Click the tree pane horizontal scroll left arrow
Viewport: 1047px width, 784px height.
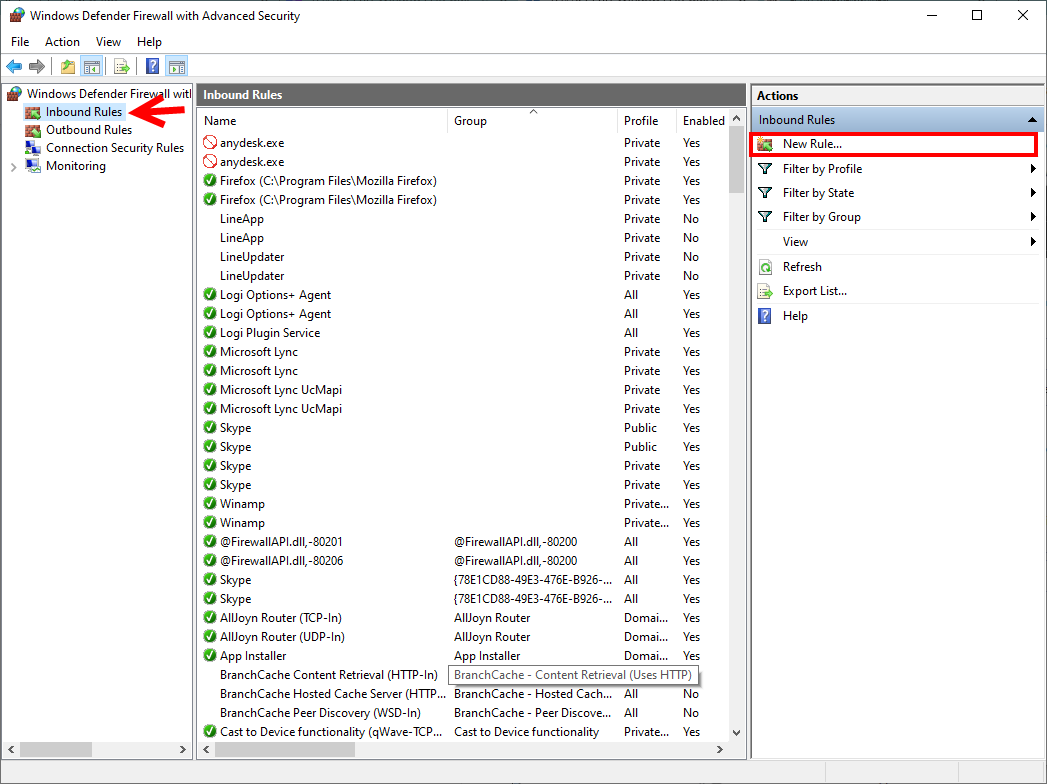(x=11, y=749)
